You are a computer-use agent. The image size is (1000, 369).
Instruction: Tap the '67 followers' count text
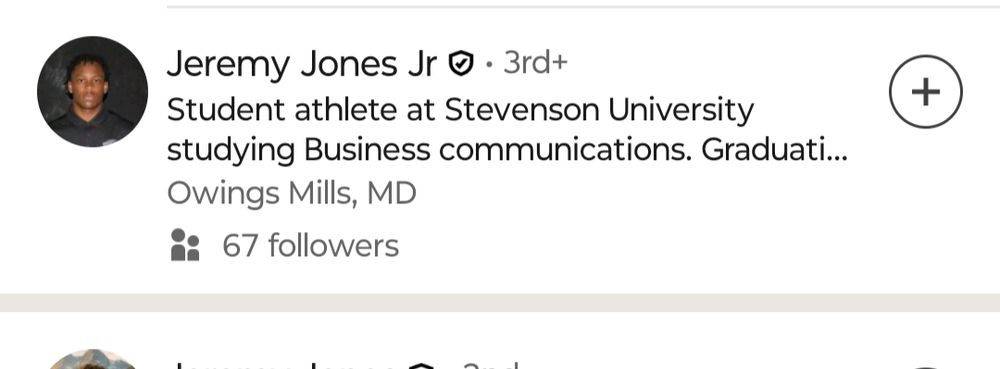(311, 245)
